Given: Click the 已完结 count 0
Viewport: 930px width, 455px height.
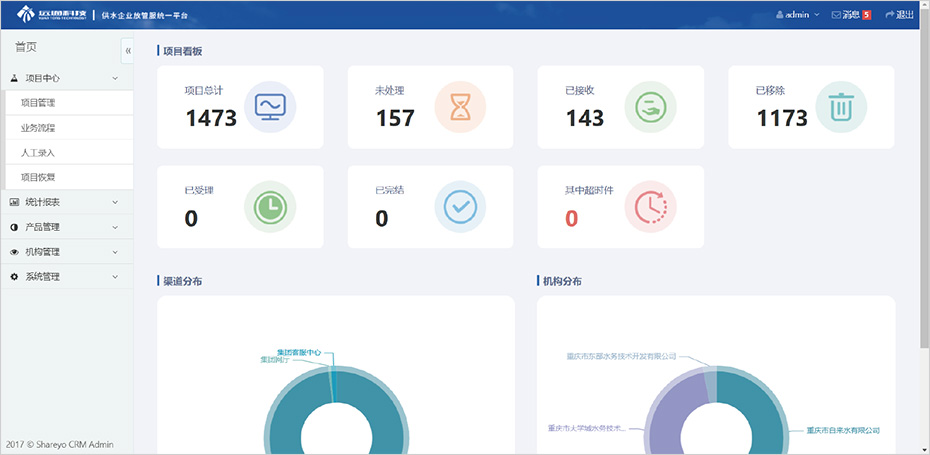Looking at the screenshot, I should (x=381, y=218).
